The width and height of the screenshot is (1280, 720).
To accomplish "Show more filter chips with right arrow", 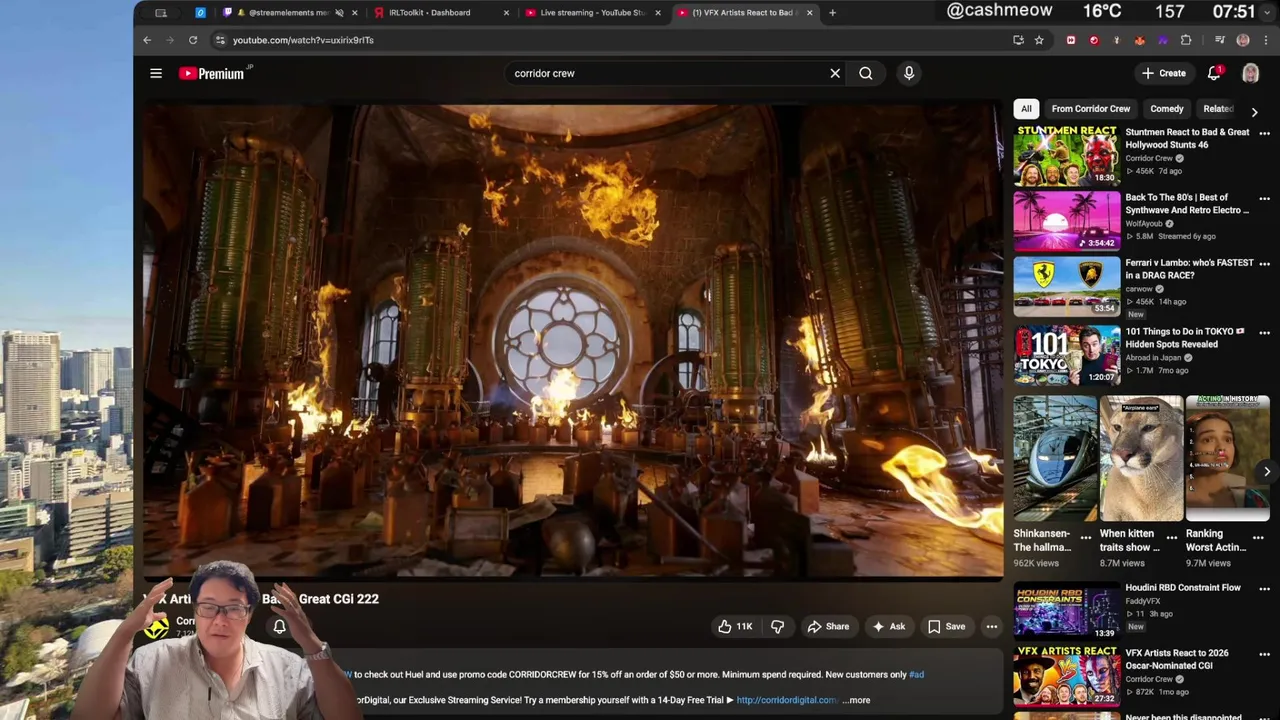I will click(1255, 112).
